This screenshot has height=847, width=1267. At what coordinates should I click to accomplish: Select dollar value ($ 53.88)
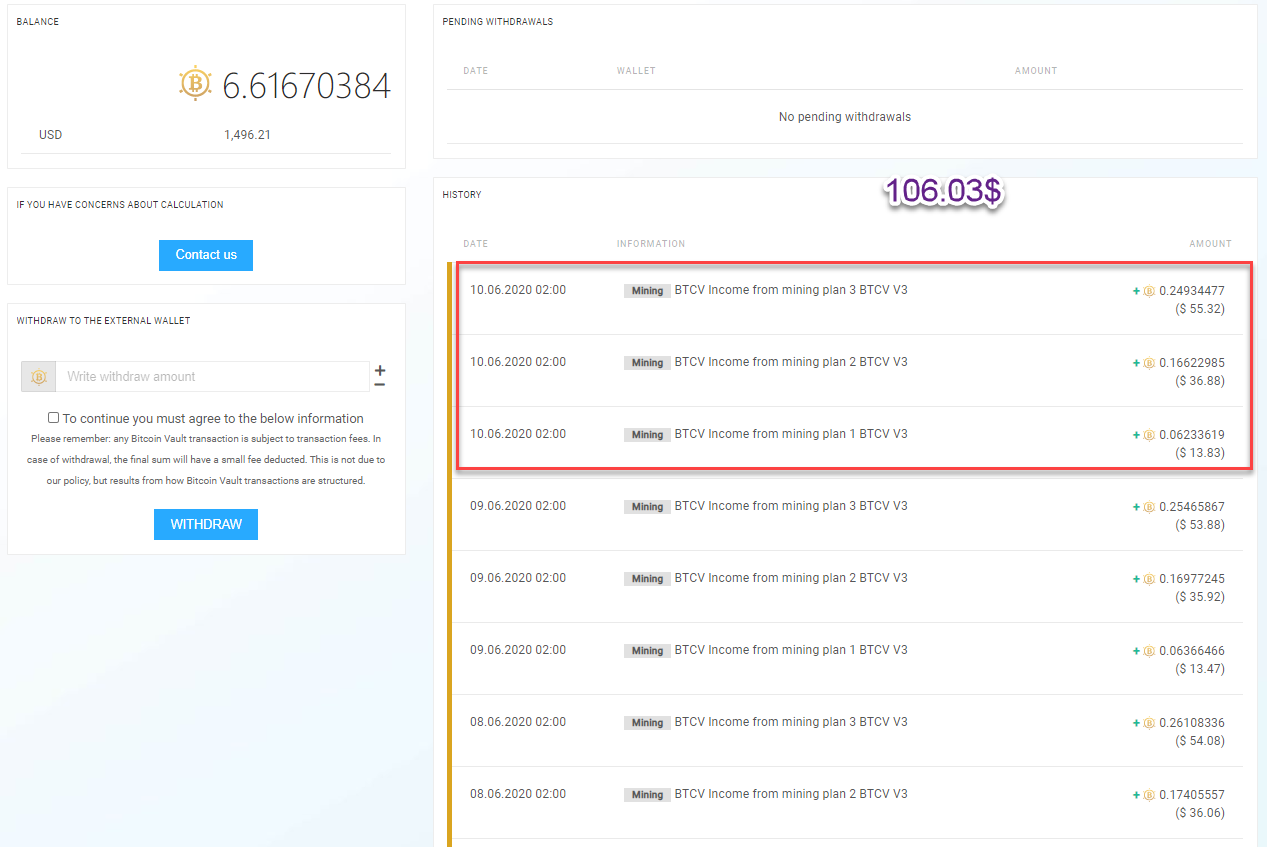pyautogui.click(x=1200, y=525)
